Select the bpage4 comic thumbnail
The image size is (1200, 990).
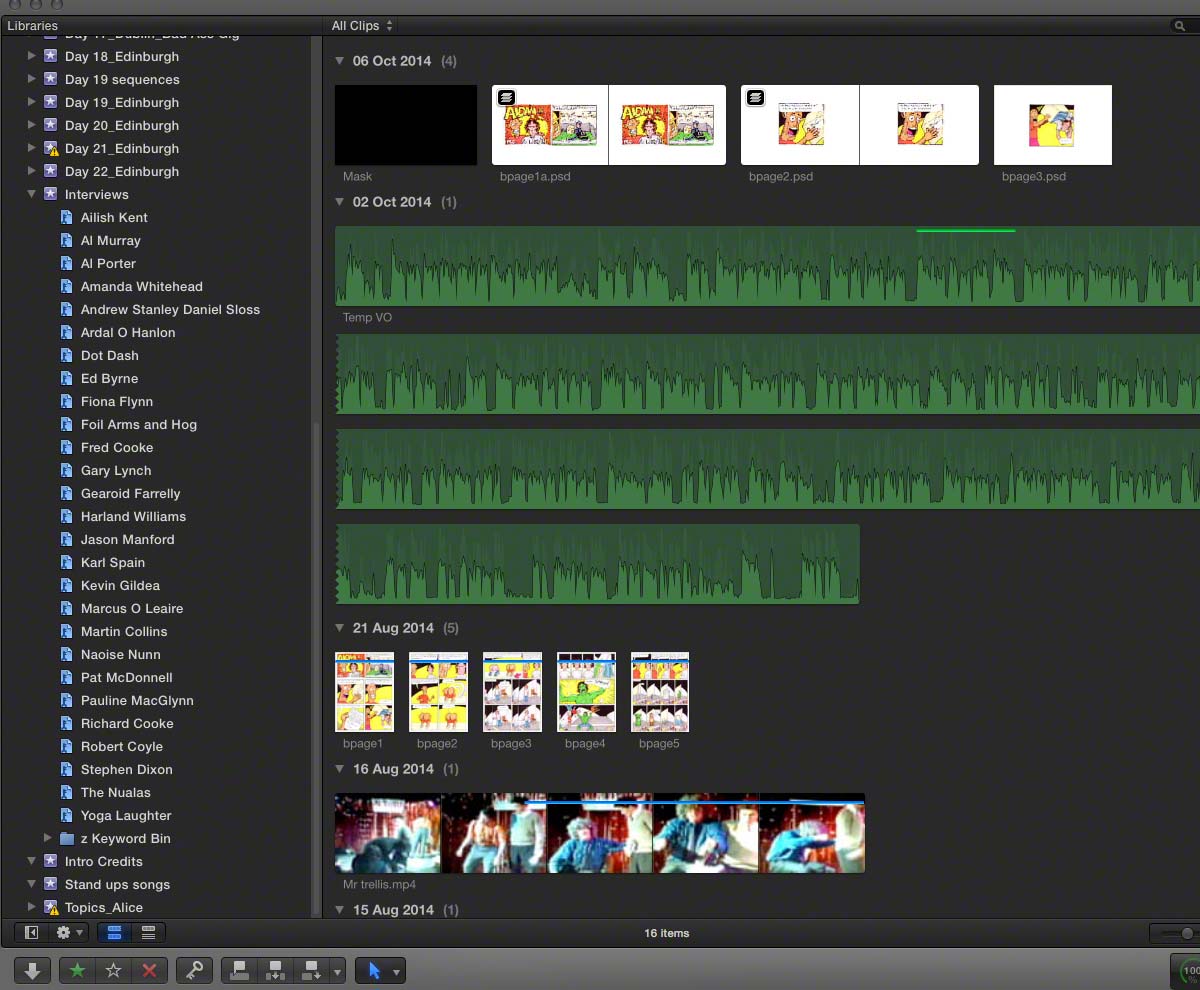pyautogui.click(x=585, y=692)
